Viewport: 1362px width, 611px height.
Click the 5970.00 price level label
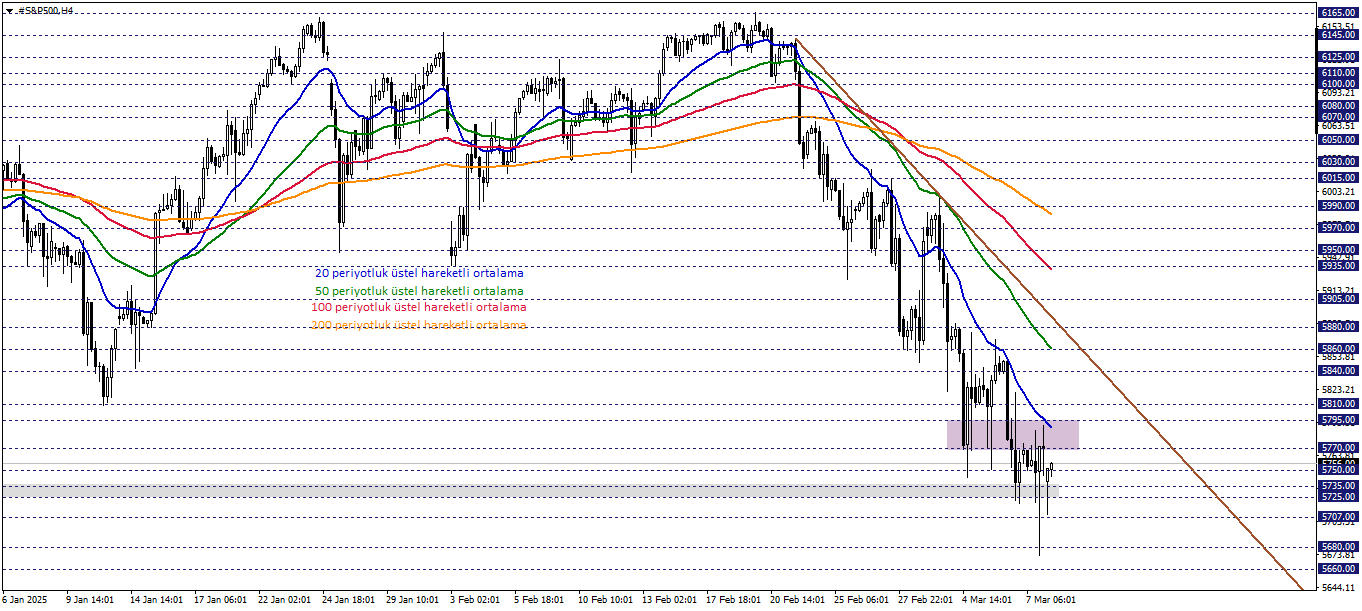tap(1337, 227)
